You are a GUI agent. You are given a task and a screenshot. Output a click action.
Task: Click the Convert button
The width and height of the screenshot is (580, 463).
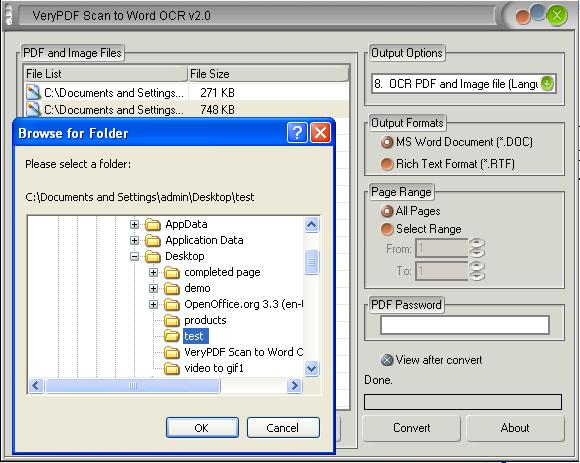pos(412,428)
